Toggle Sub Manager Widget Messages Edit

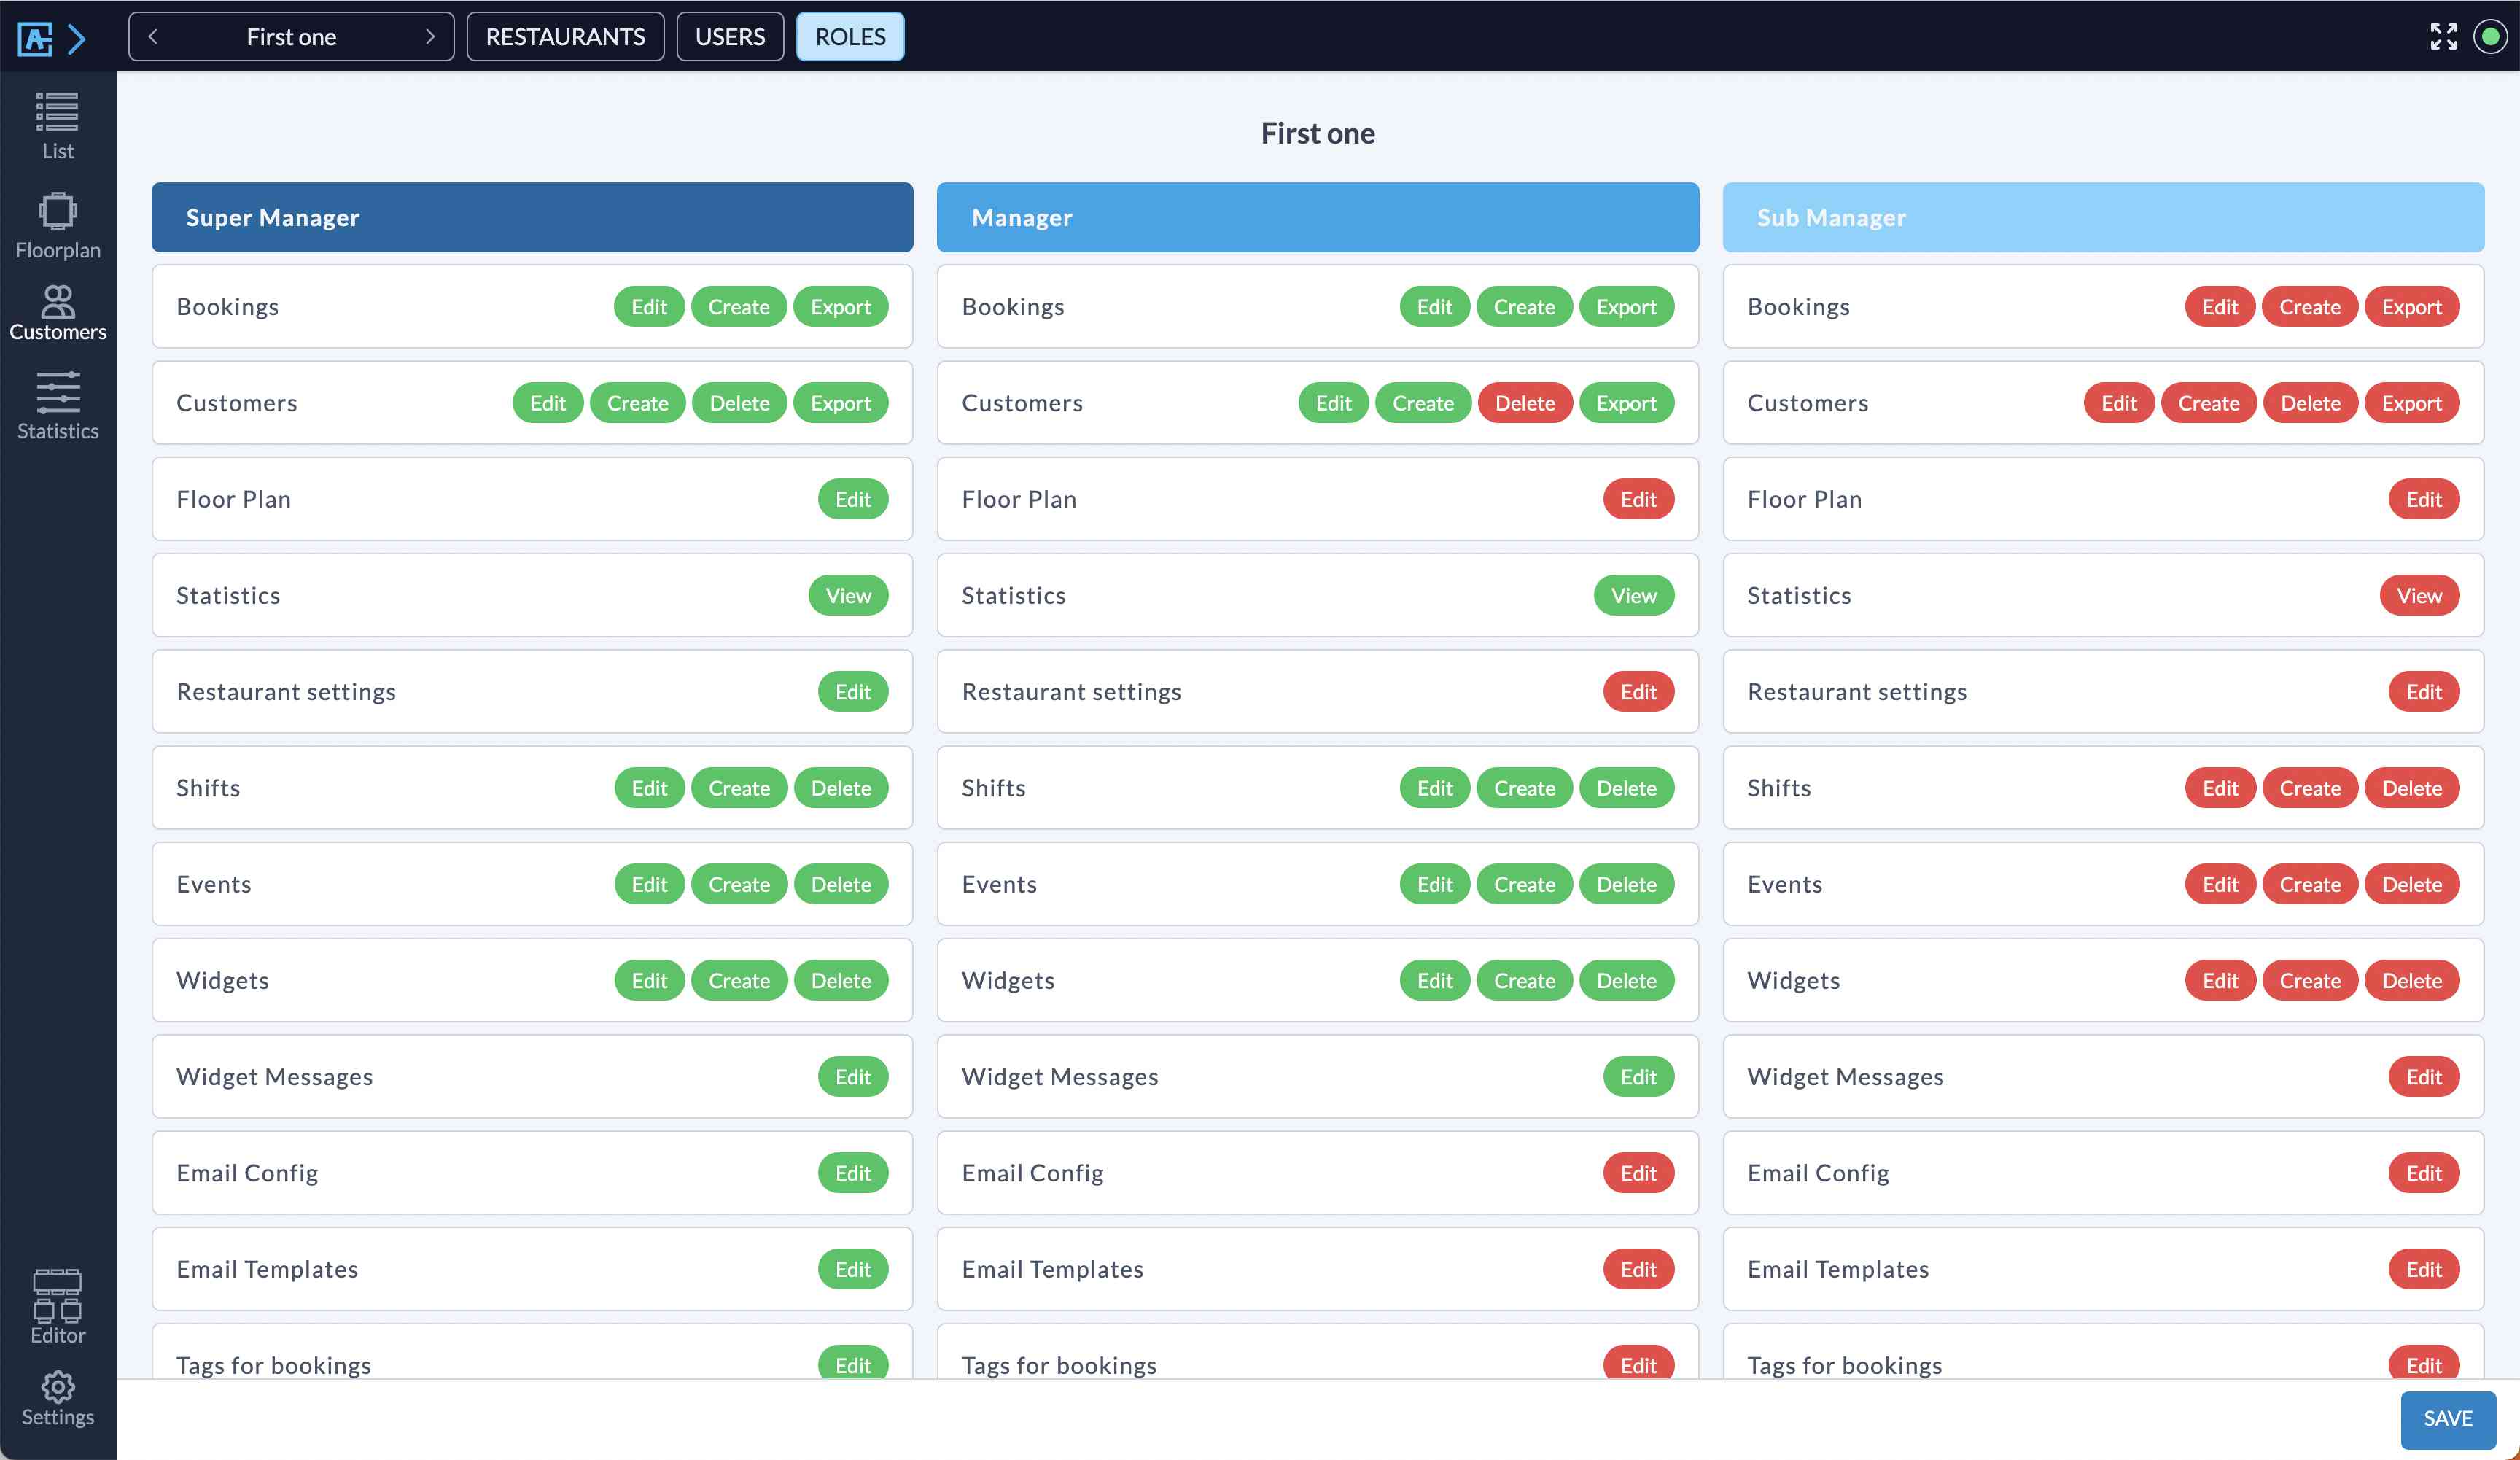pos(2424,1076)
